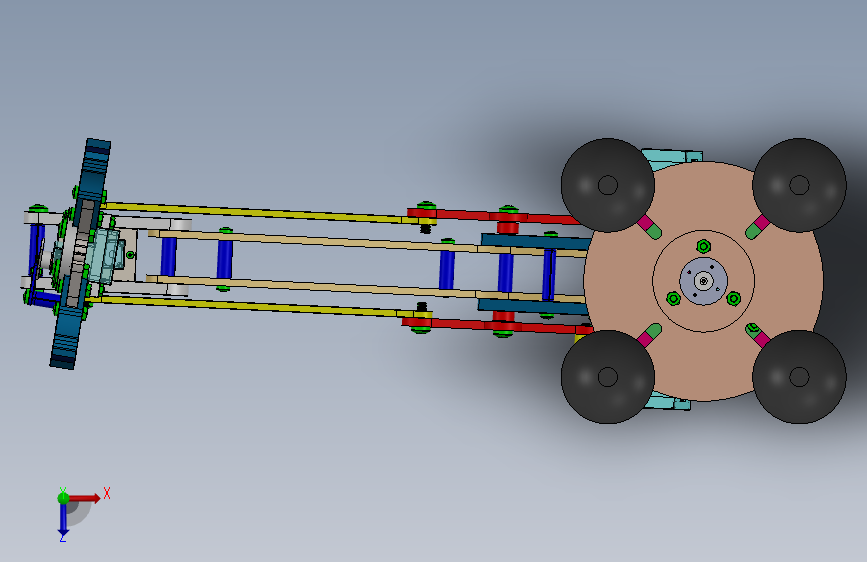Select the upper-left black ball wheel

coord(608,185)
